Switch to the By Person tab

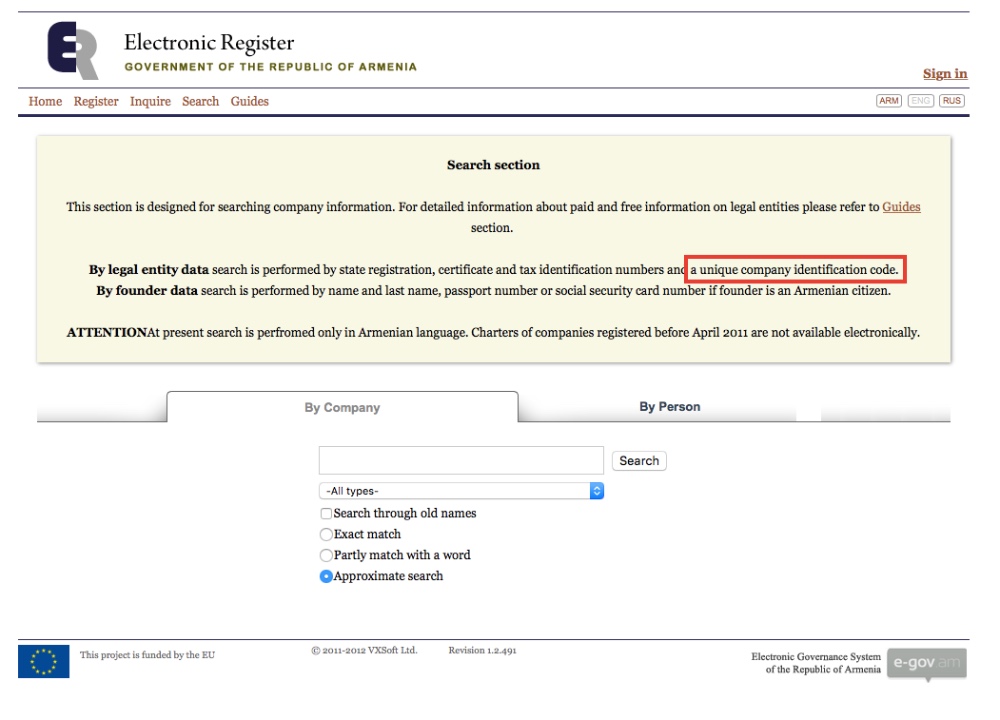pos(670,407)
